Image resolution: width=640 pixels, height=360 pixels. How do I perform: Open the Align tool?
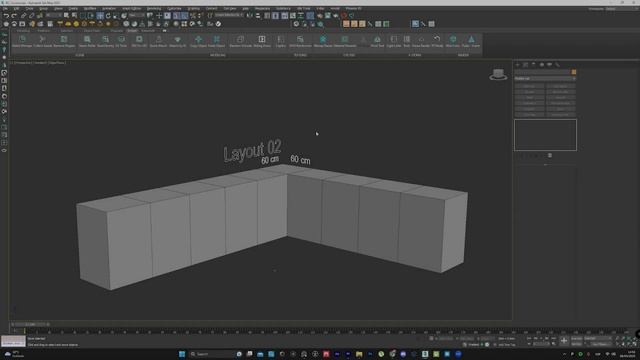[258, 16]
